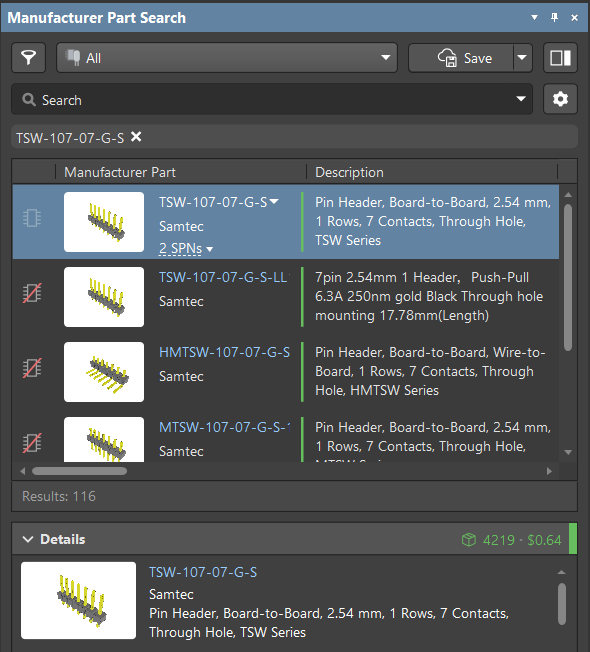590x652 pixels.
Task: Open search settings gear
Action: [x=560, y=99]
